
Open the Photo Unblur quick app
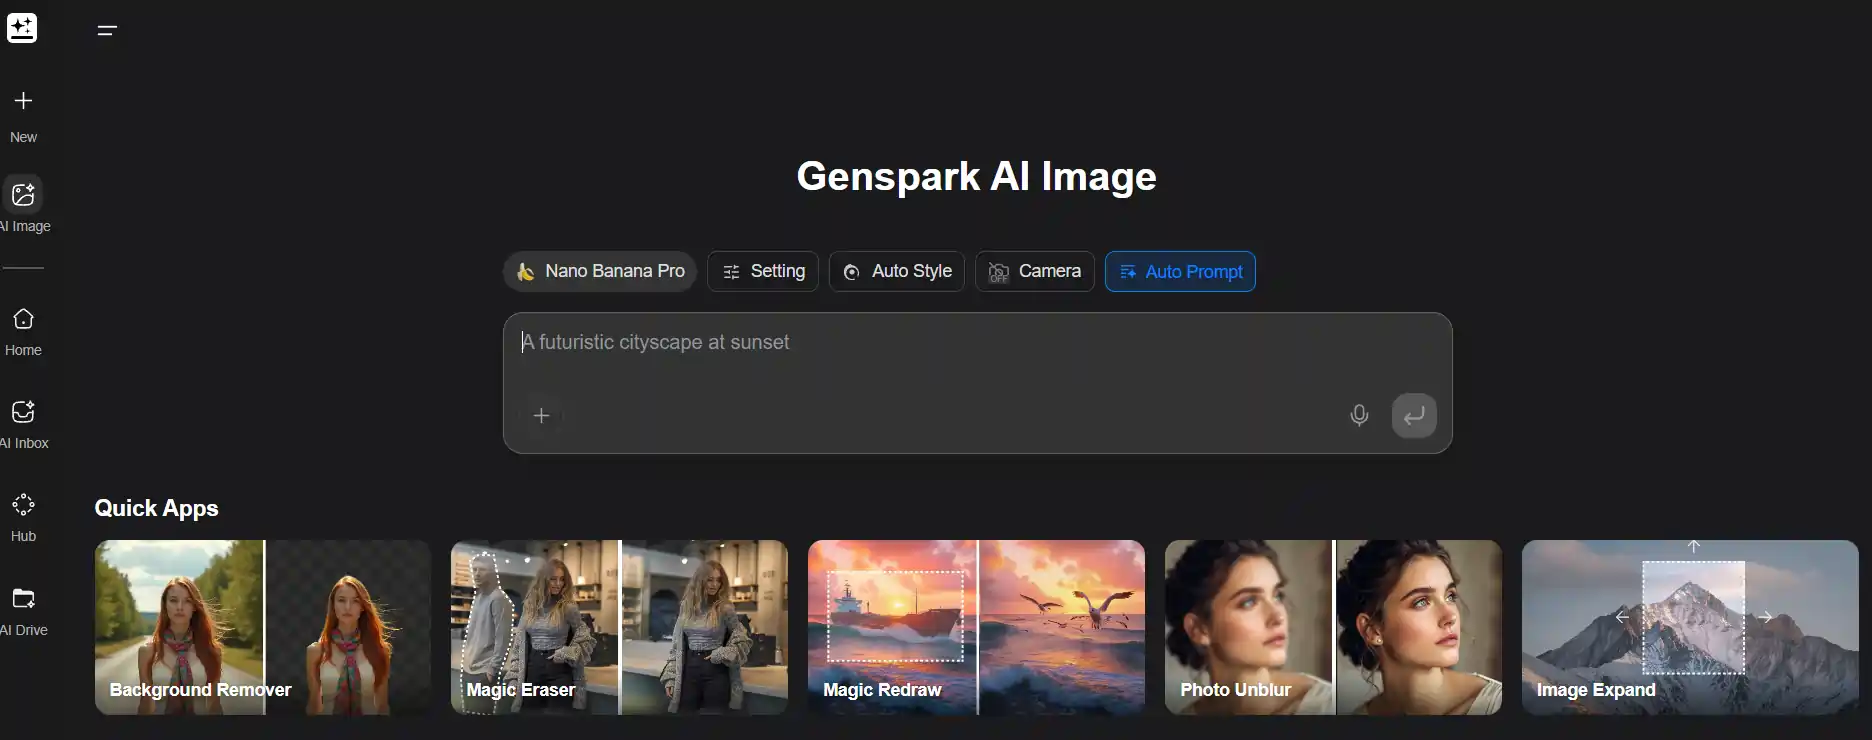(x=1333, y=627)
